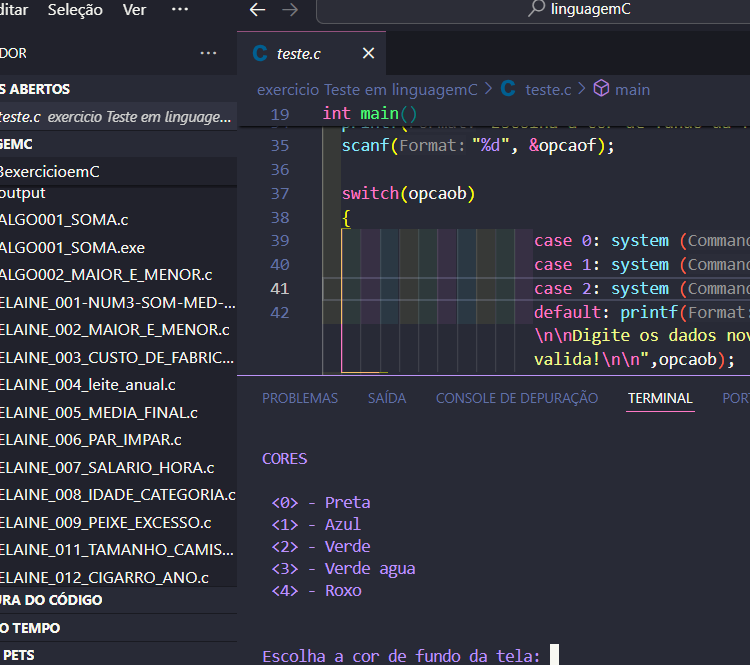This screenshot has width=750, height=665.
Task: Expand the PETS section
Action: click(118, 655)
